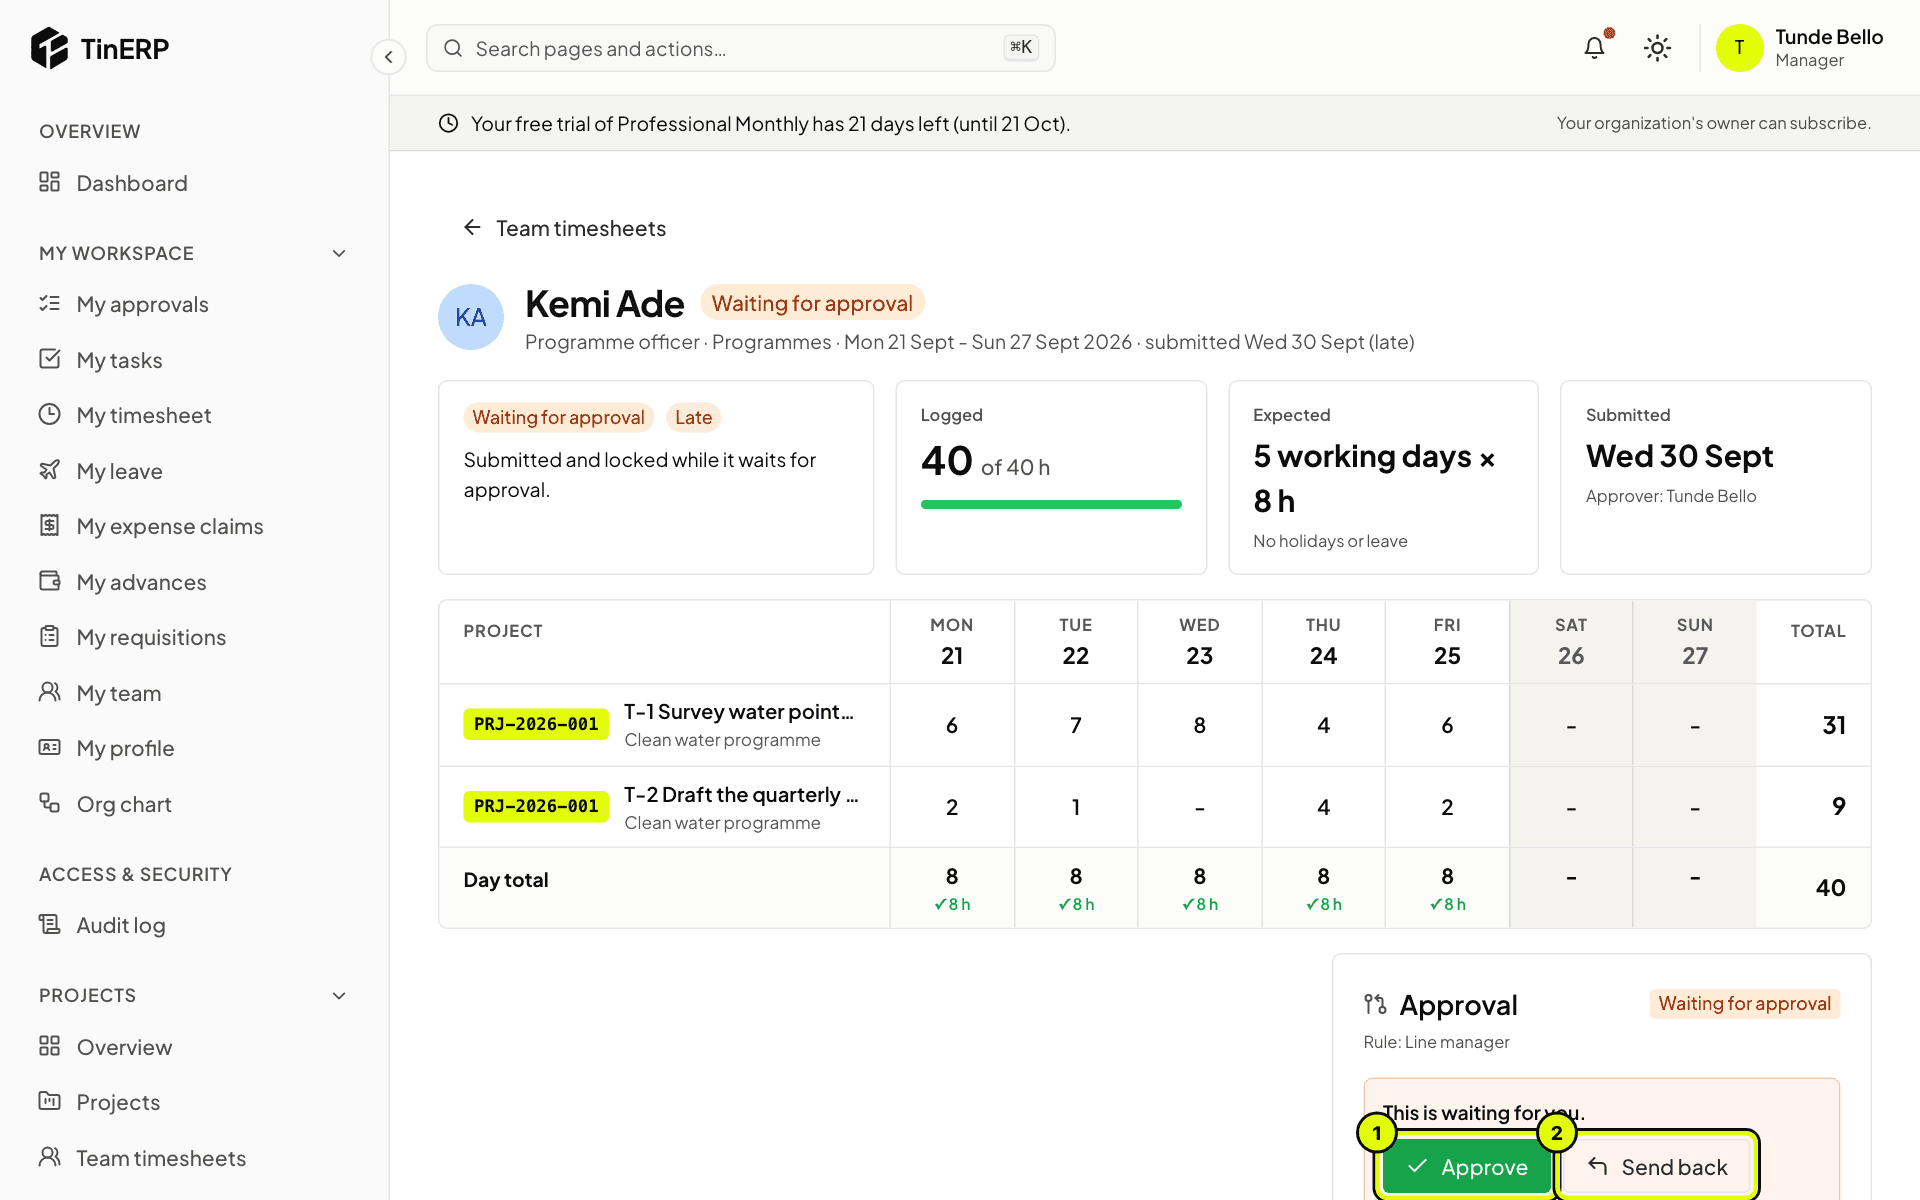Screen dimensions: 1920x1200
Task: Click the first PRJ-2026-001 badge for T-1
Action: [536, 724]
